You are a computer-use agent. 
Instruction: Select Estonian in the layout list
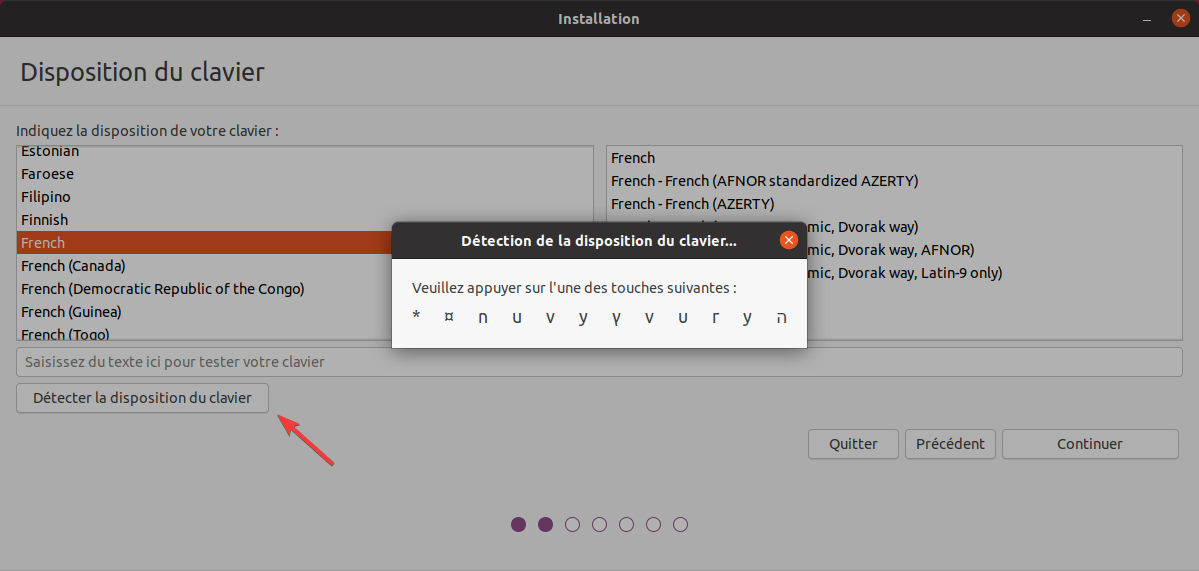(x=50, y=152)
